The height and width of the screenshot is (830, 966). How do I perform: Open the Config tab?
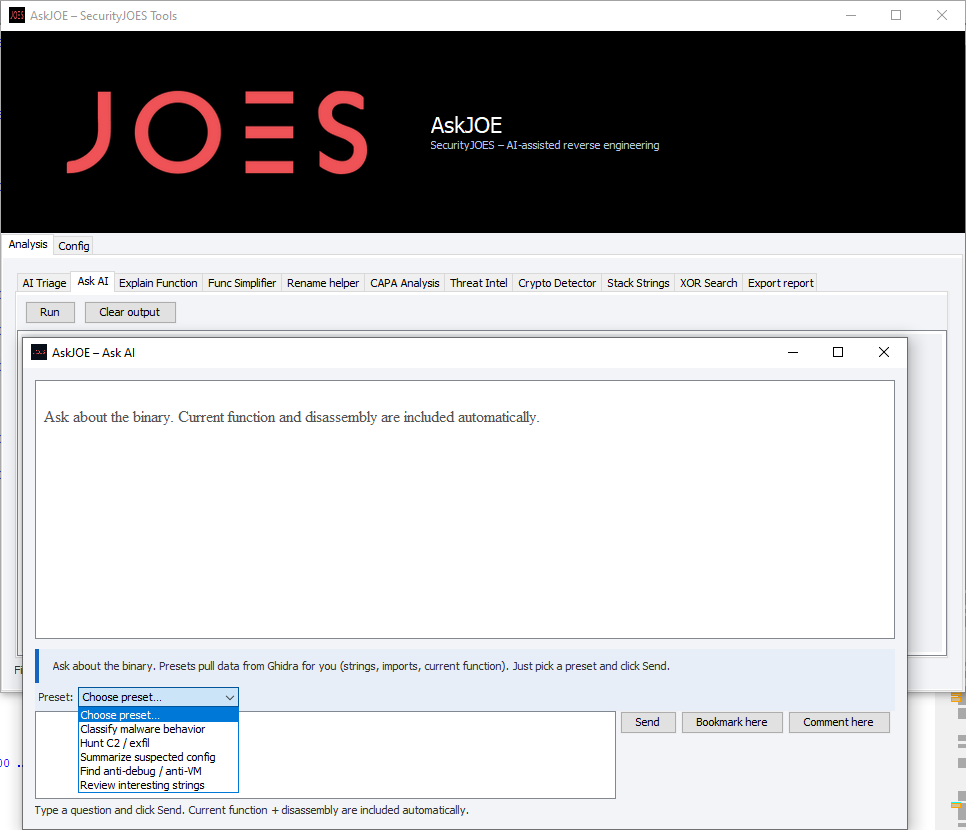[x=74, y=246]
